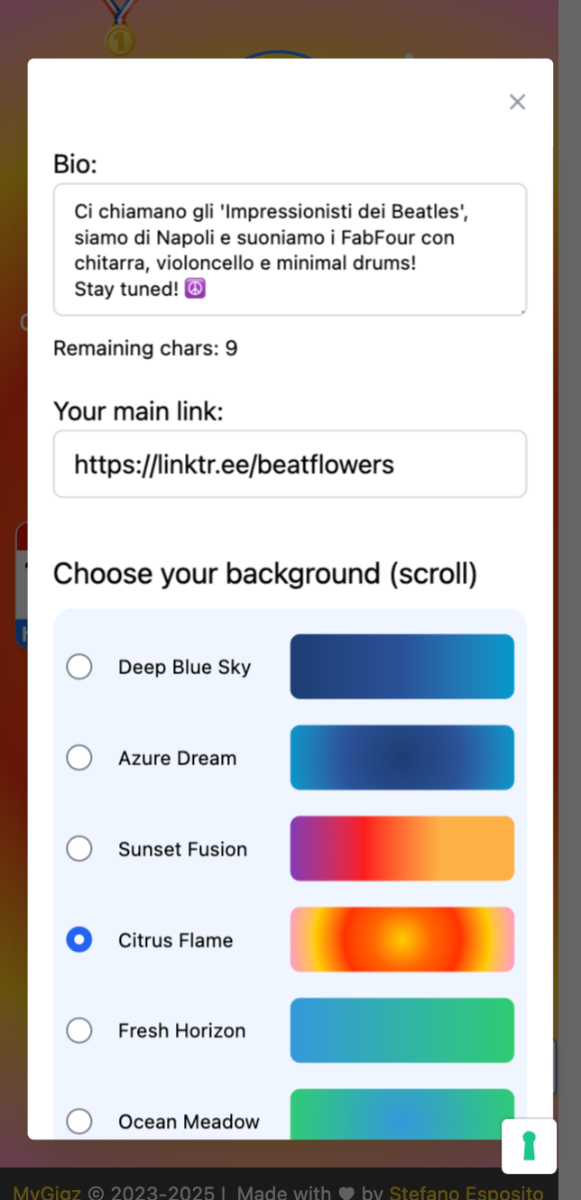This screenshot has height=1200, width=581.
Task: Click the Azure Dream gradient swatch
Action: pyautogui.click(x=402, y=757)
